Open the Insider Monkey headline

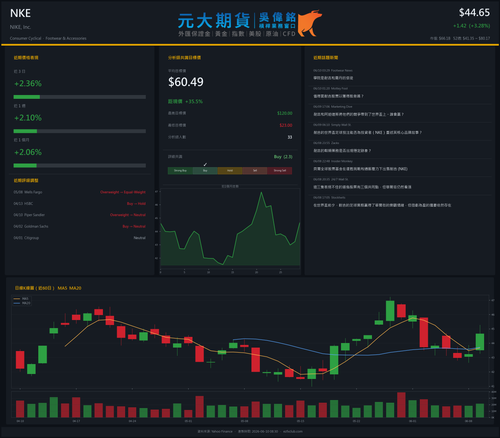[361, 169]
